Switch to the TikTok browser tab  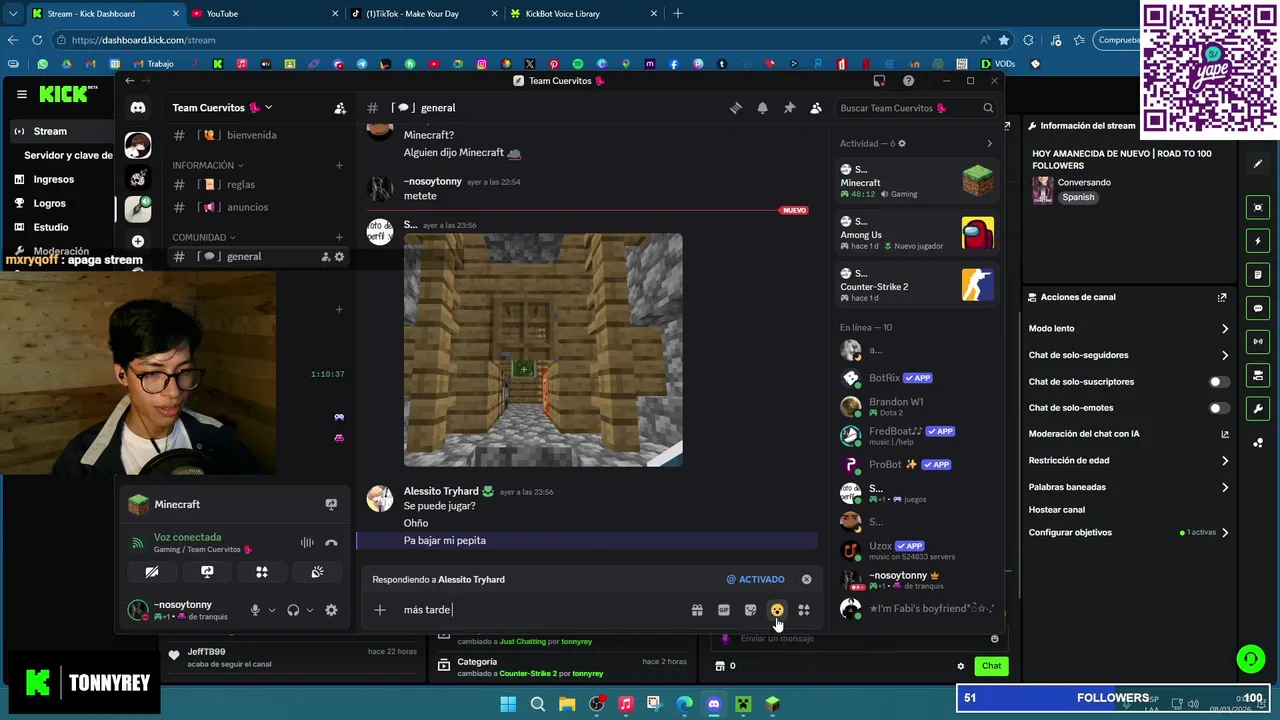[422, 14]
